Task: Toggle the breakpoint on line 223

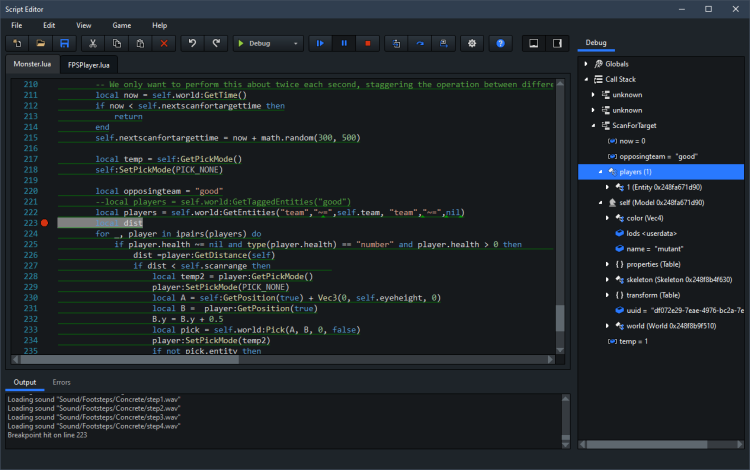Action: coord(46,223)
